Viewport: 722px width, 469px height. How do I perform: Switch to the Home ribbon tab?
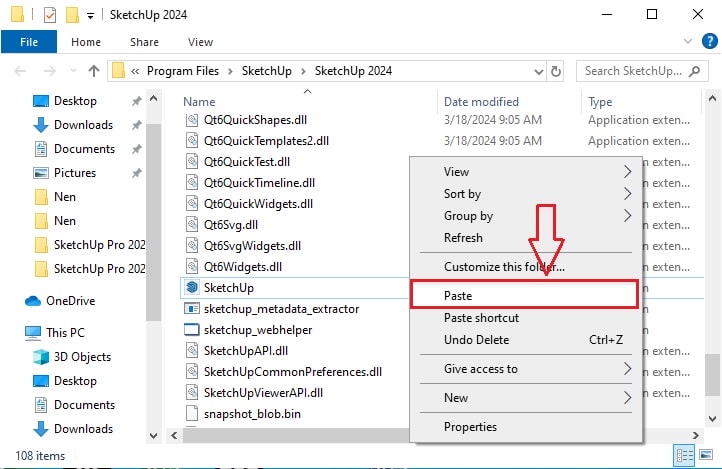coord(86,42)
